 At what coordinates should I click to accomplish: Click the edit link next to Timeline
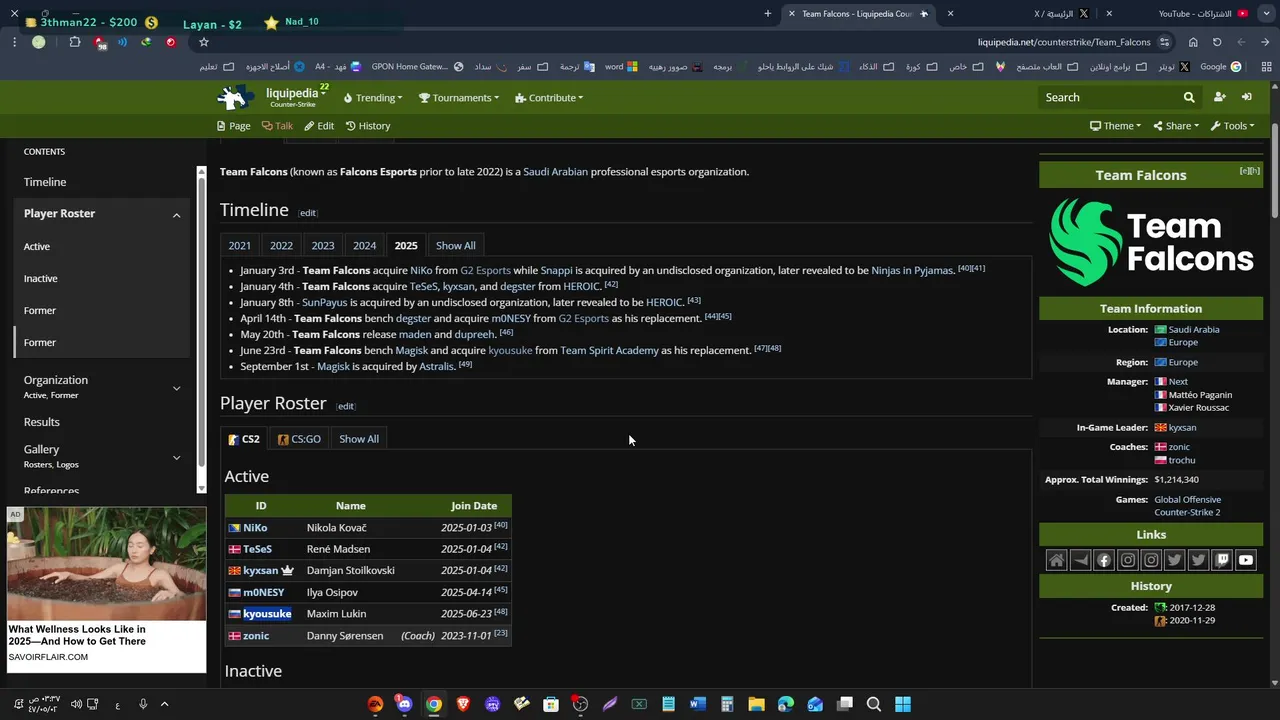point(307,213)
